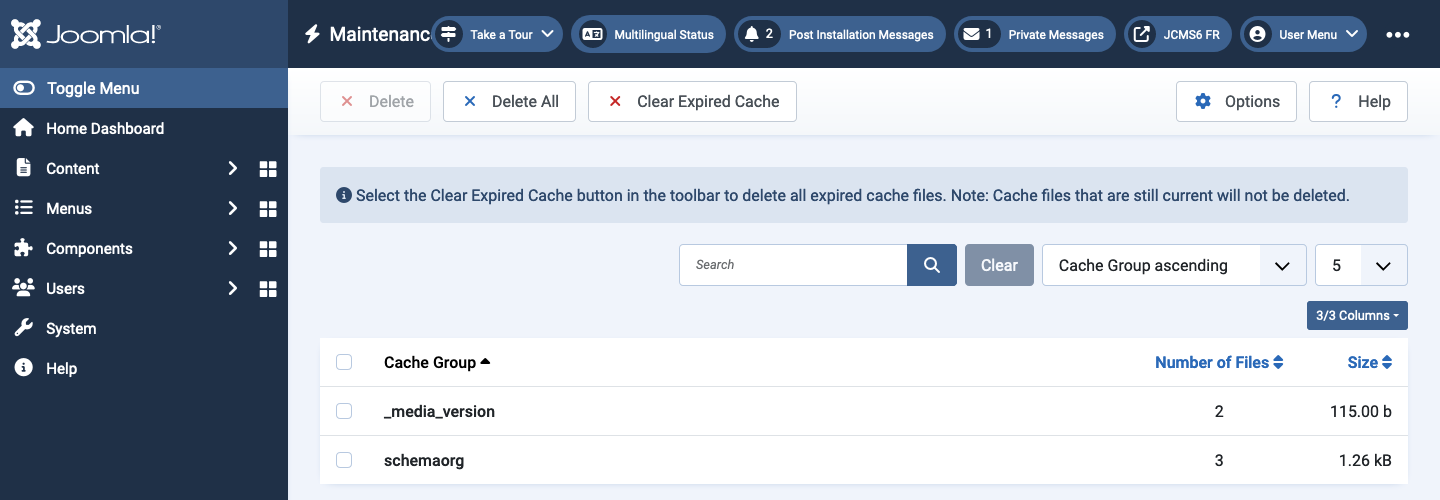Open the 3/3 Columns dropdown
The width and height of the screenshot is (1440, 500).
click(1357, 315)
